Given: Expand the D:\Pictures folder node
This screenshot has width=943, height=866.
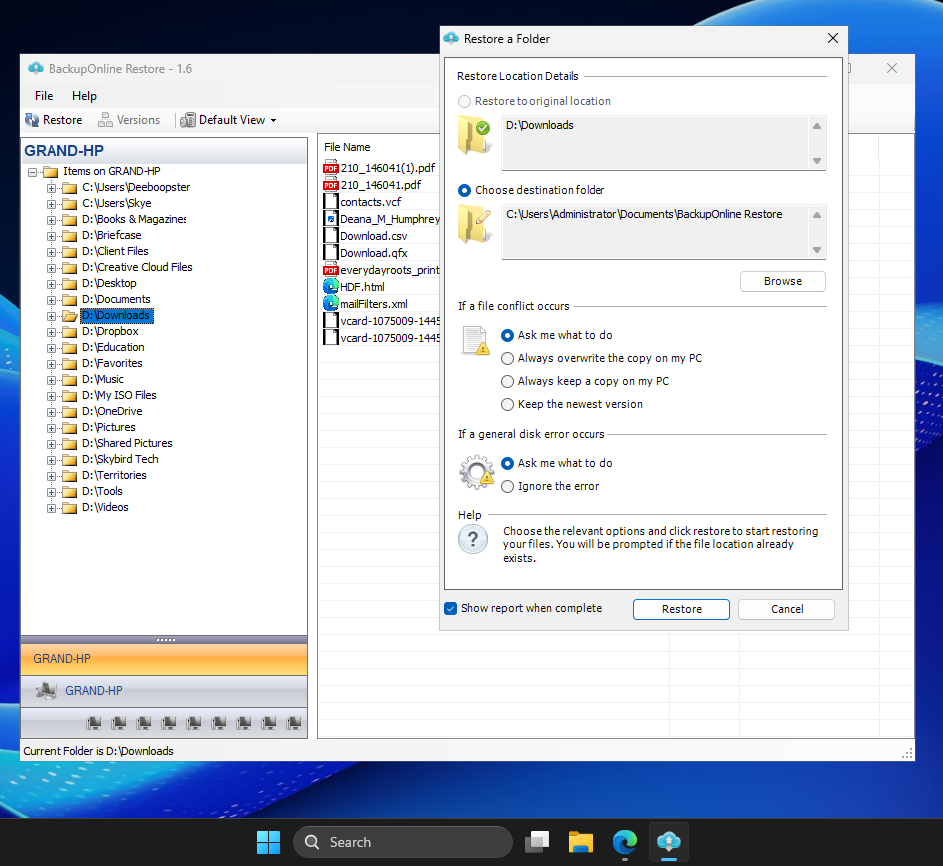Looking at the screenshot, I should pyautogui.click(x=52, y=428).
